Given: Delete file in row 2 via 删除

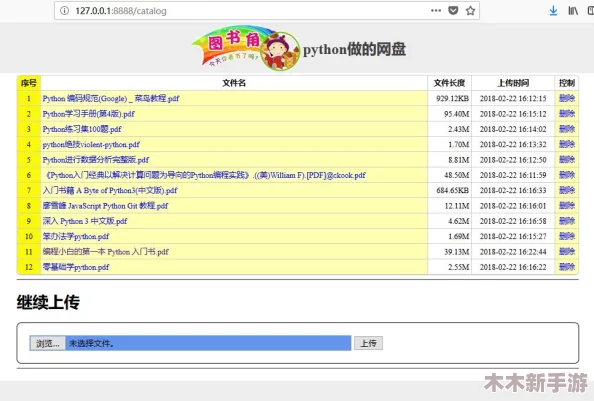Looking at the screenshot, I should (567, 114).
